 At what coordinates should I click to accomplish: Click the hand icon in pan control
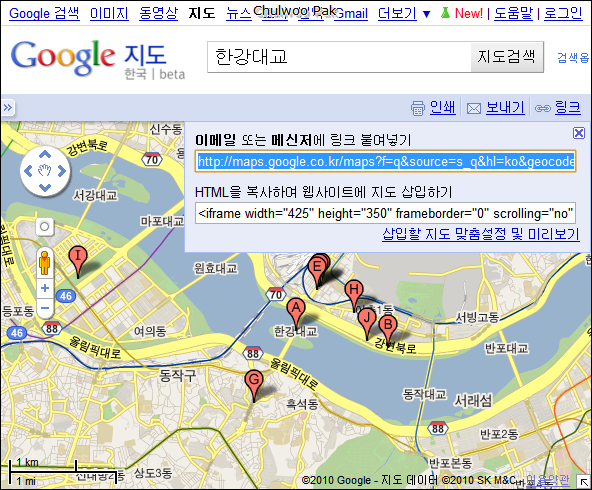(x=45, y=171)
